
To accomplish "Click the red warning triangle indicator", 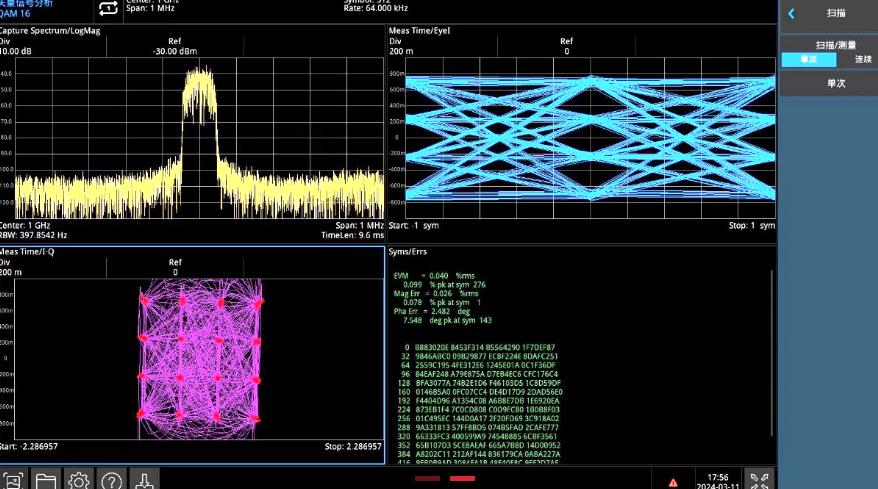I will coord(674,482).
